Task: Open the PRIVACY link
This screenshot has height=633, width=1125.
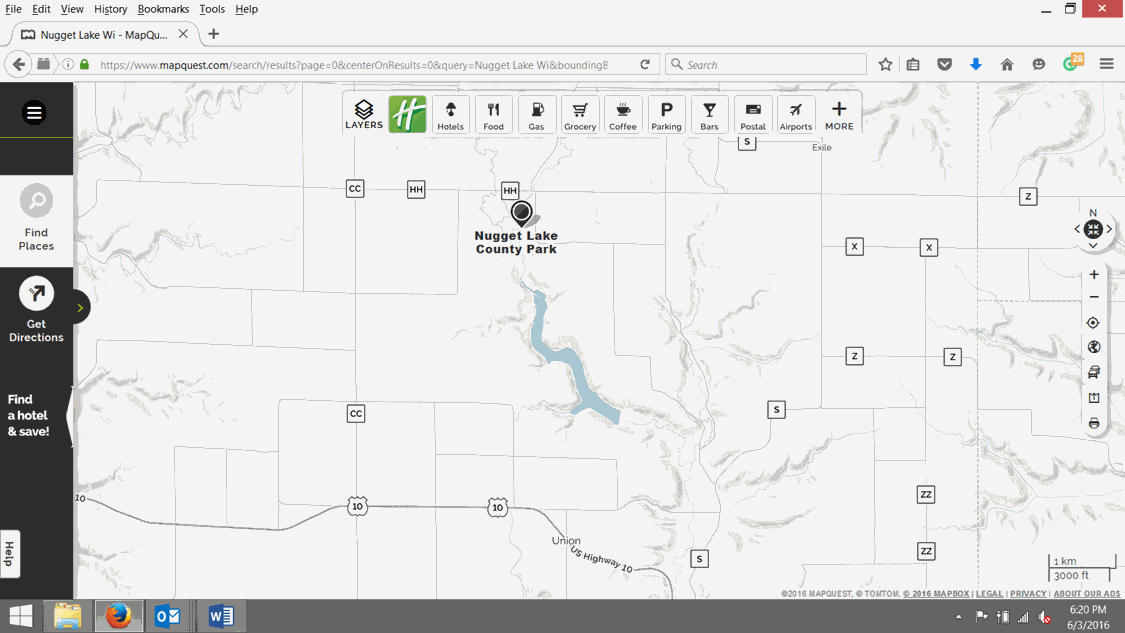Action: pos(1028,594)
